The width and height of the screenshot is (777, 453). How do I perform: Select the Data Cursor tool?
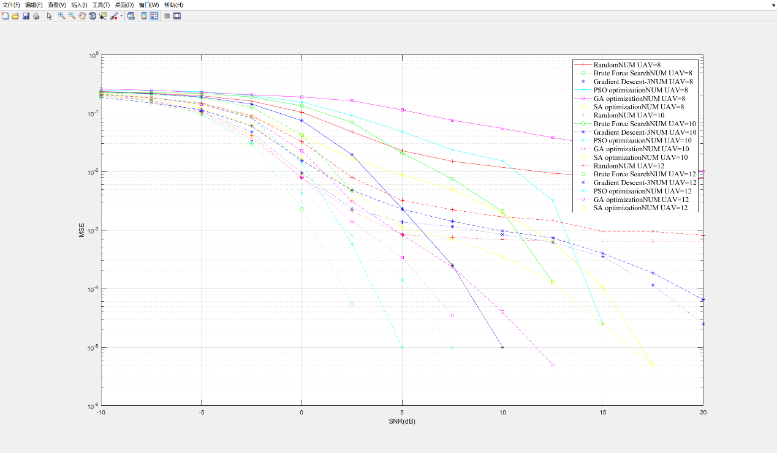pos(103,16)
